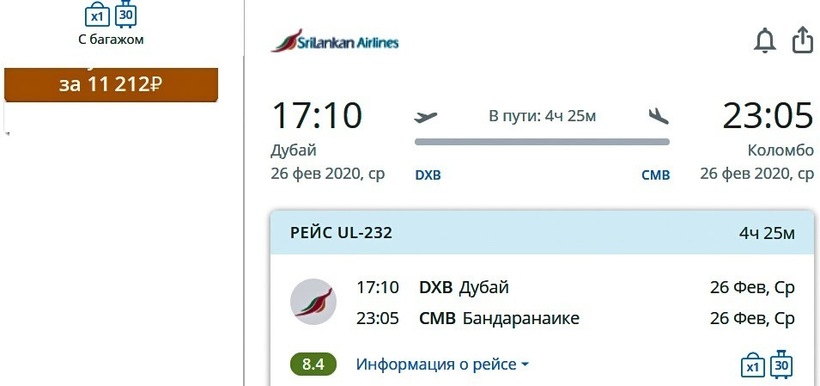Expand Информация о рейсе dropdown

coord(442,364)
